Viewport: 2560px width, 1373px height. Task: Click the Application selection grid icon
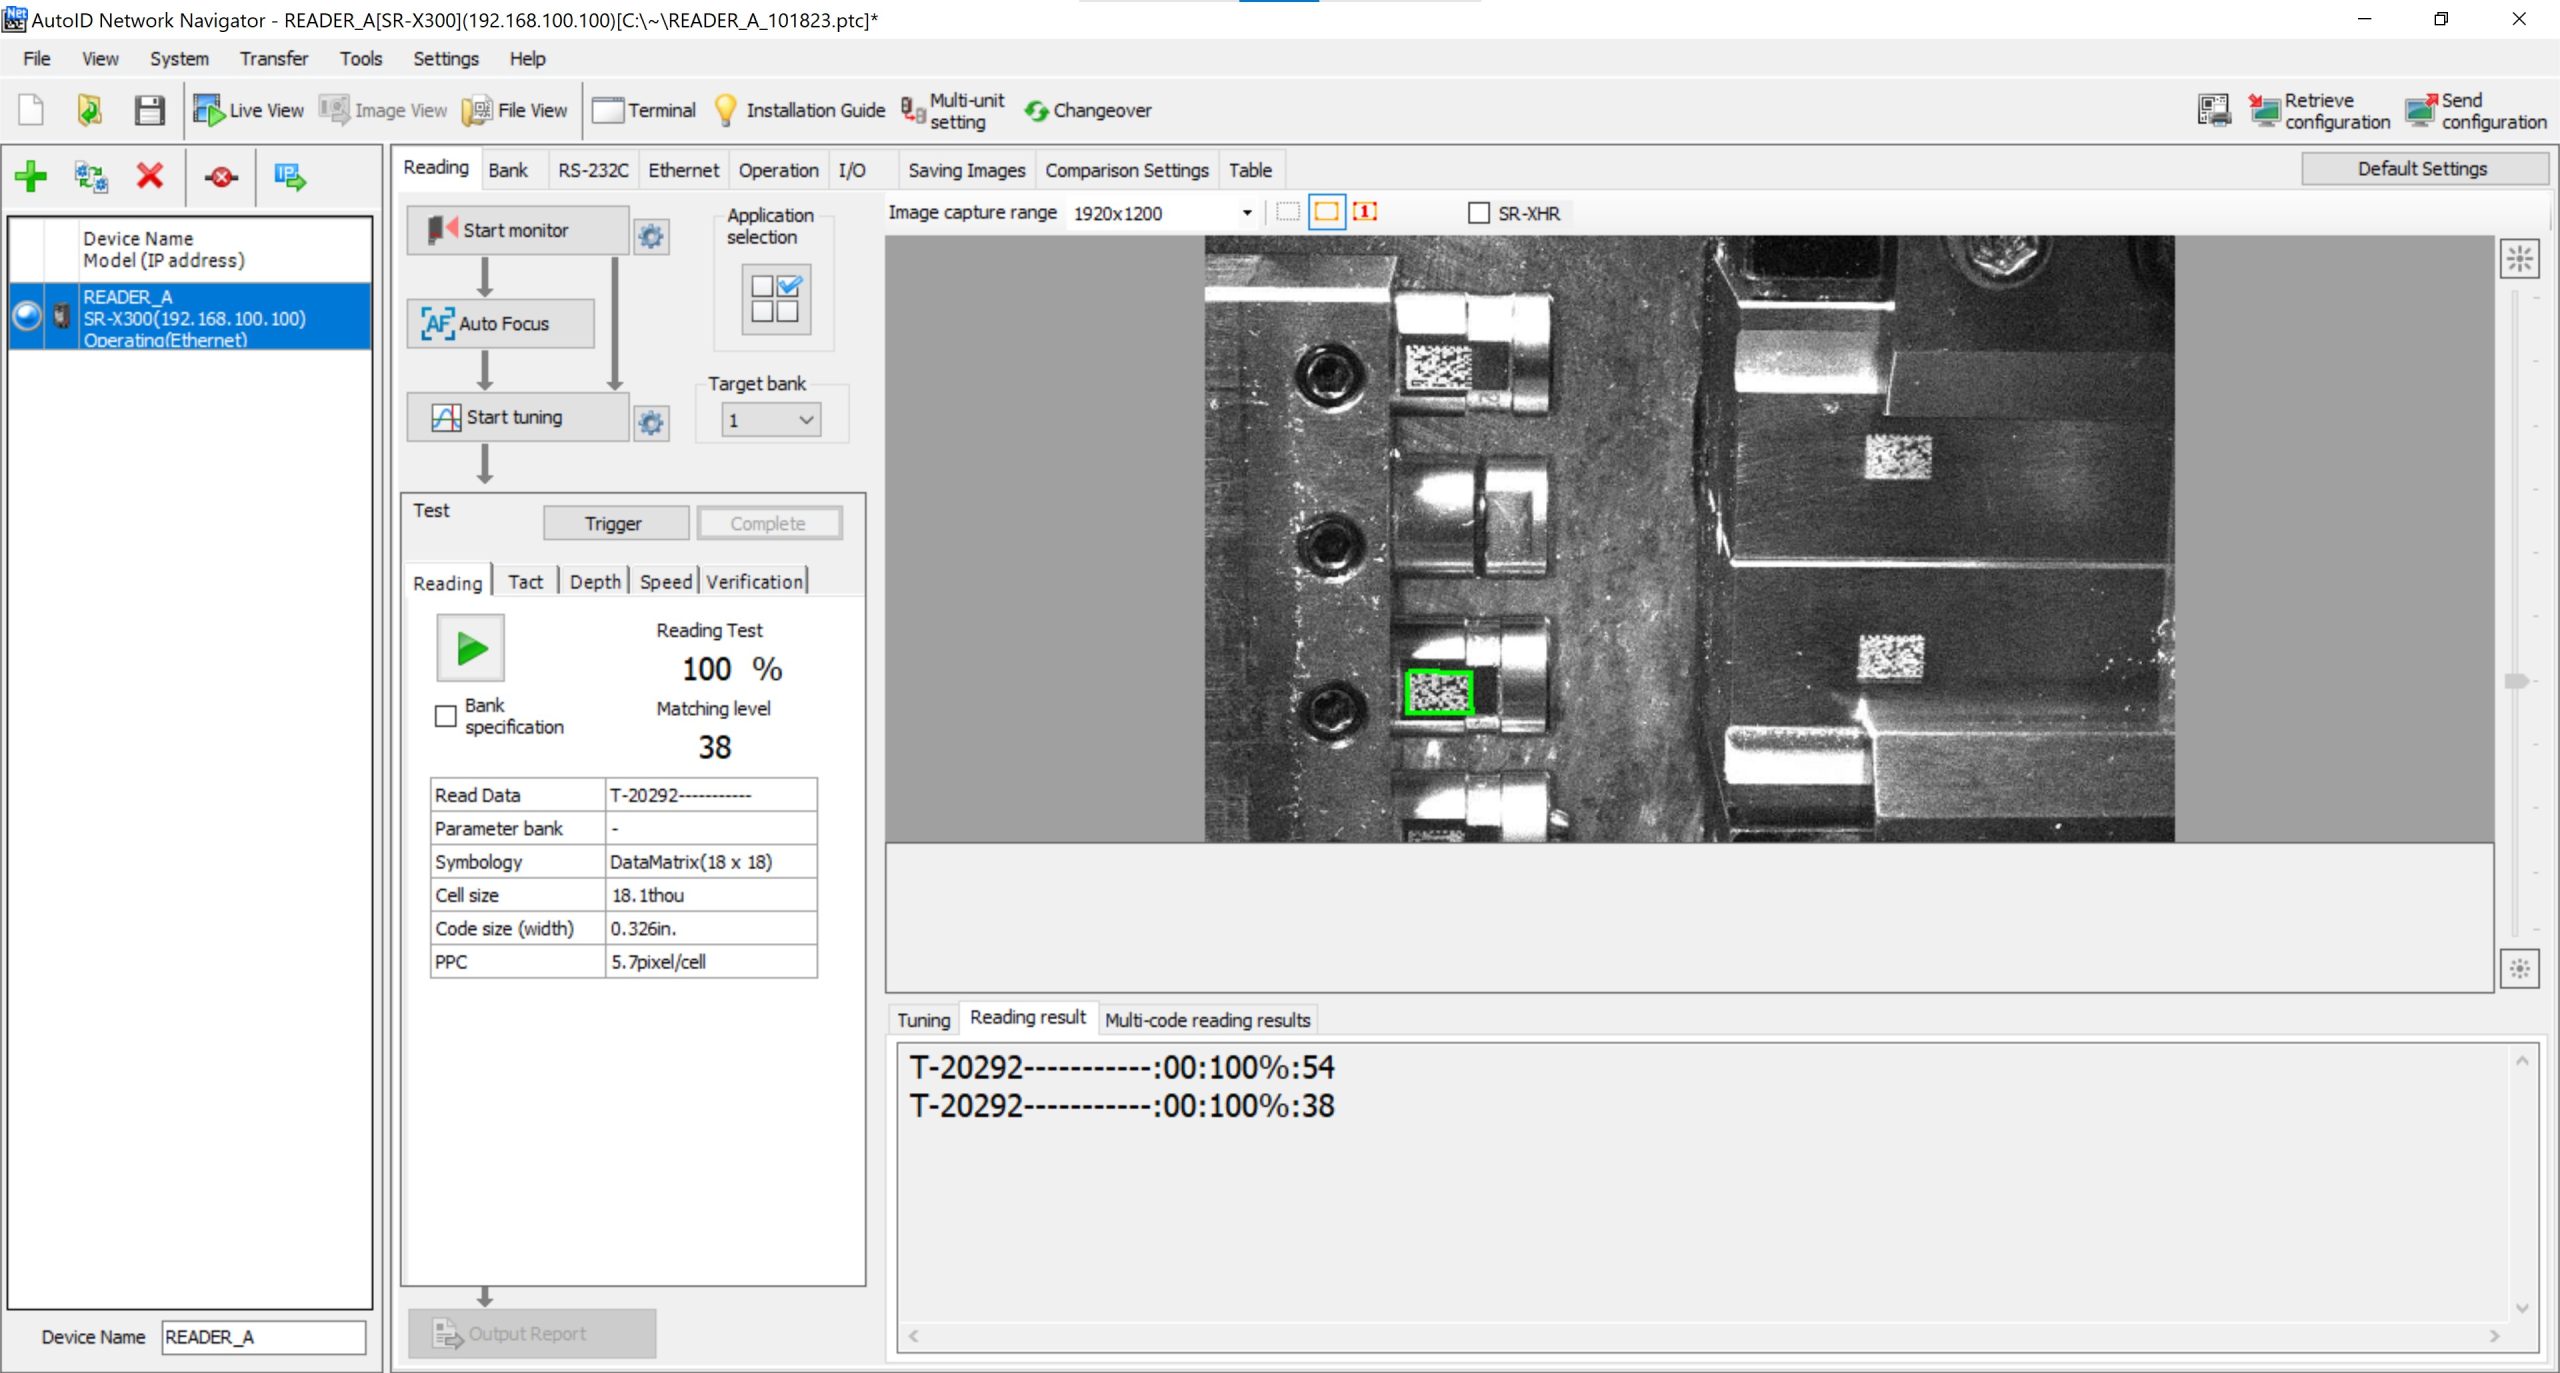tap(775, 299)
